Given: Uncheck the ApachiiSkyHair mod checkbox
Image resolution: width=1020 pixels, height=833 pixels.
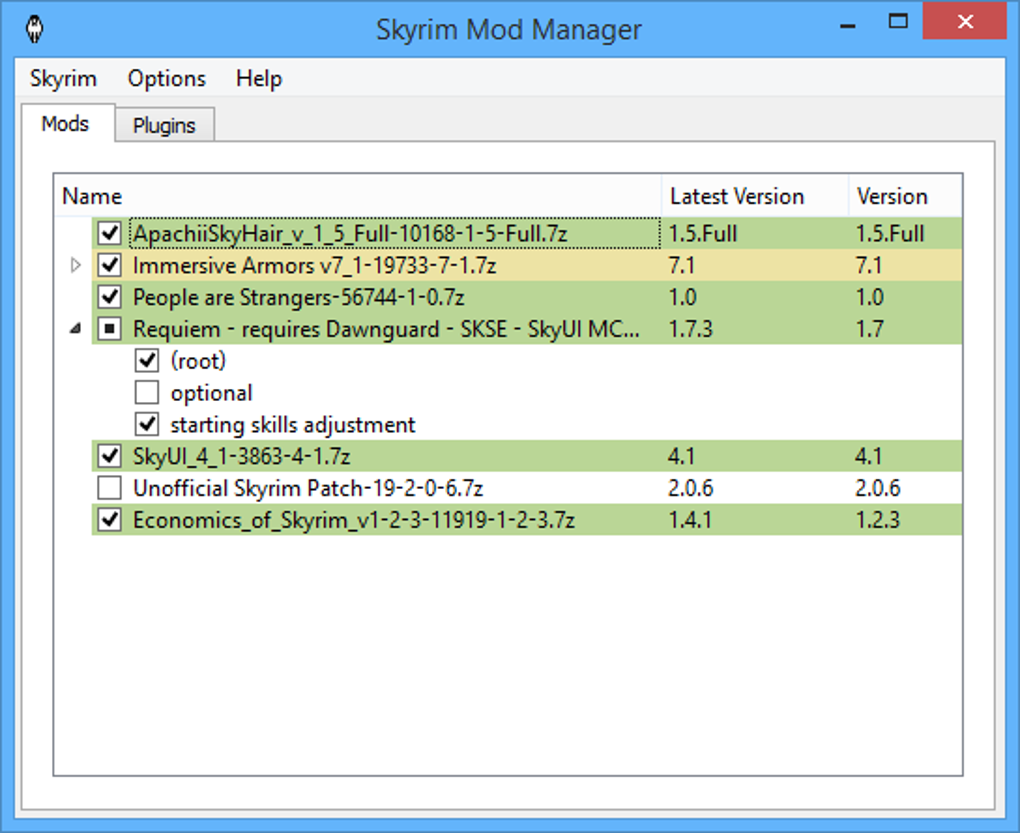Looking at the screenshot, I should 109,233.
